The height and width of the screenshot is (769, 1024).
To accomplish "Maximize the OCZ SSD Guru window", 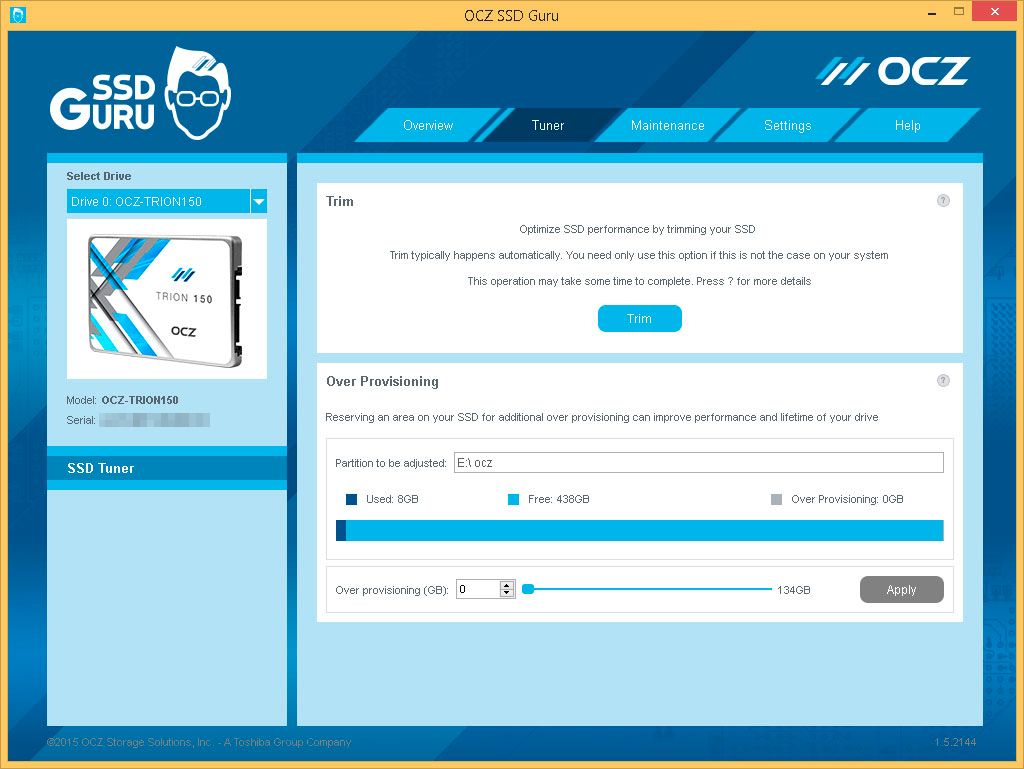I will pyautogui.click(x=959, y=12).
